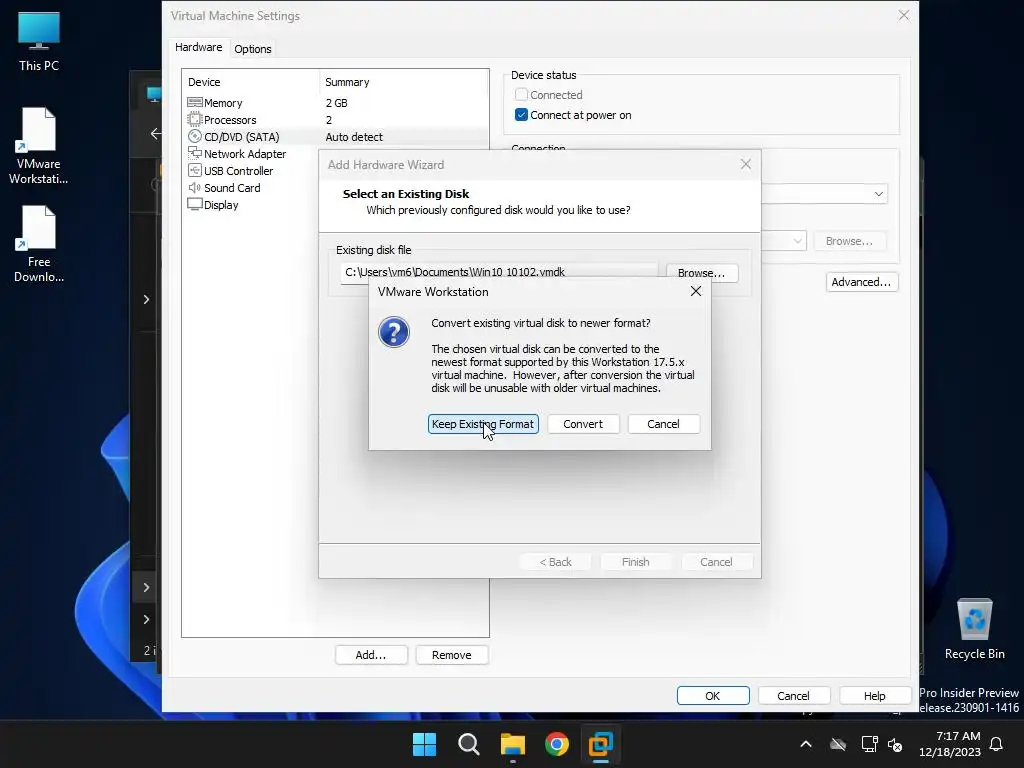This screenshot has height=768, width=1024.
Task: Select the Network Adapter icon
Action: pyautogui.click(x=195, y=153)
